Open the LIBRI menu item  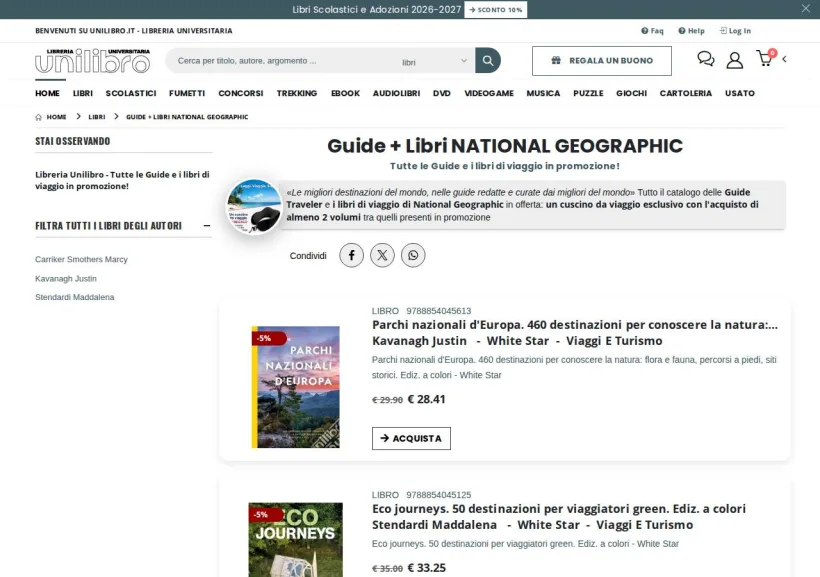(83, 93)
